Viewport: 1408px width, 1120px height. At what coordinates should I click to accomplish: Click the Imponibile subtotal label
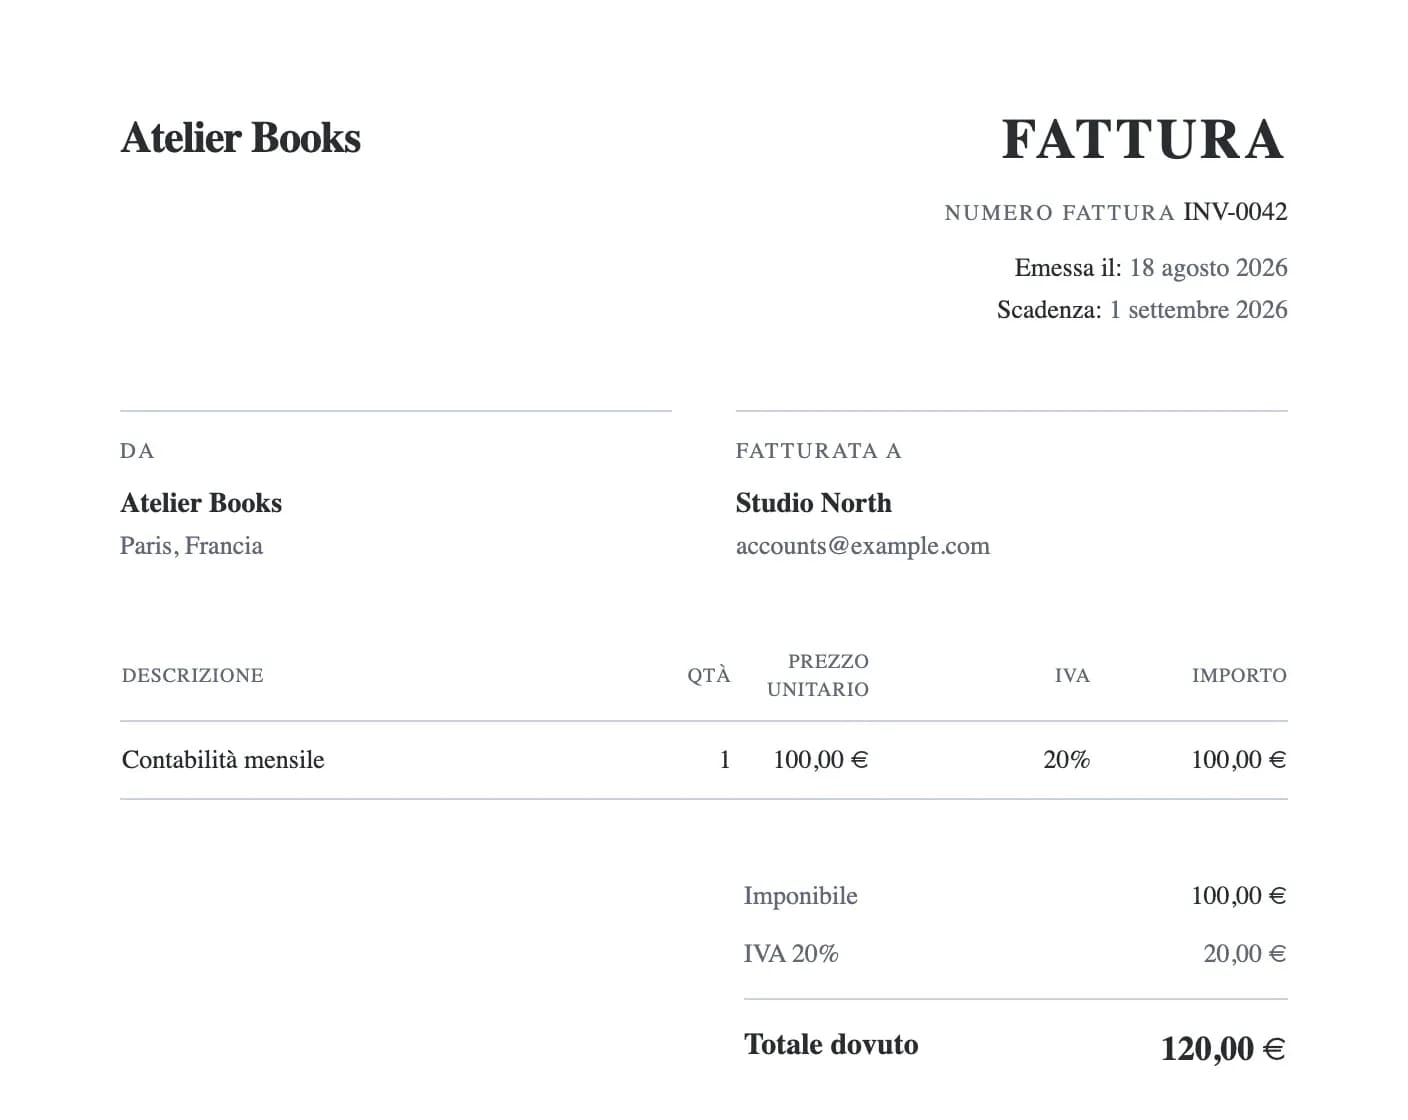[801, 896]
